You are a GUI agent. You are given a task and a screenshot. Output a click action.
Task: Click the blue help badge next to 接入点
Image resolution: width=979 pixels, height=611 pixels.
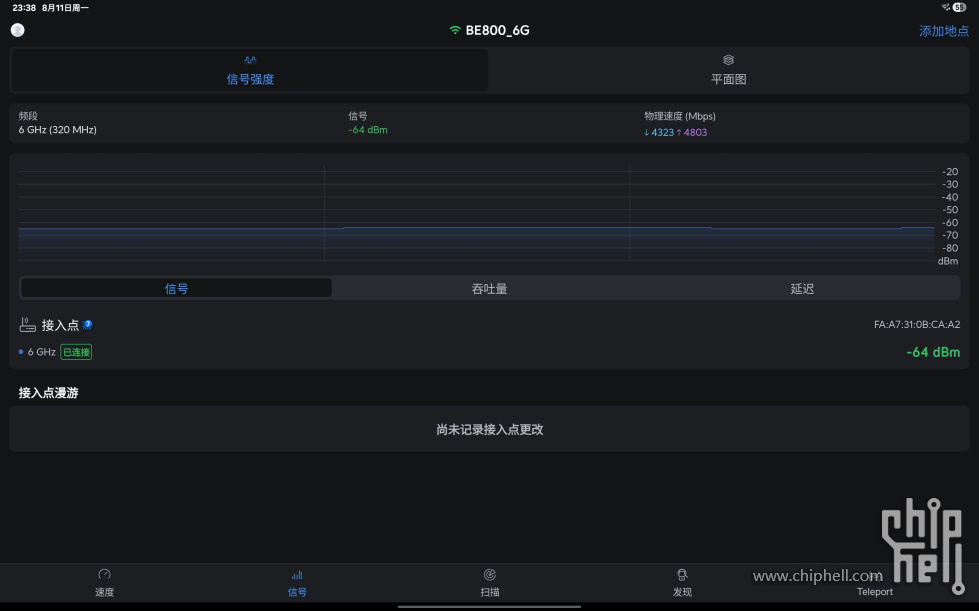(87, 324)
